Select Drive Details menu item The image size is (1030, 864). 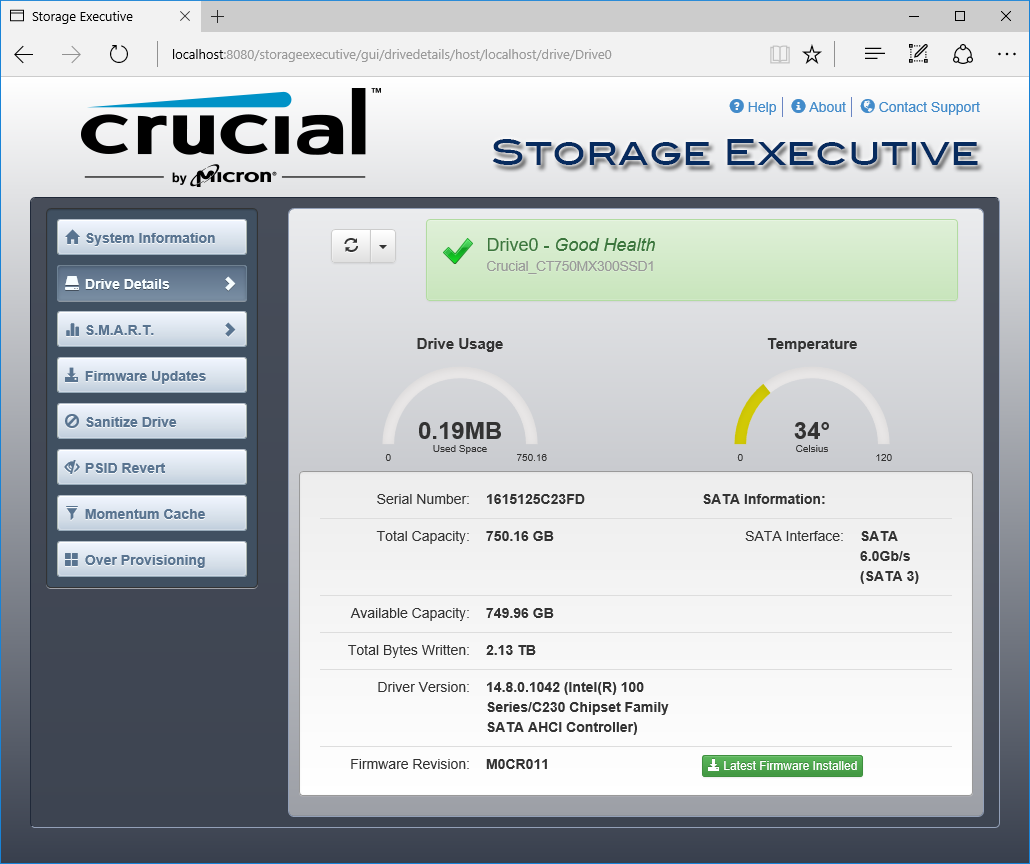[x=152, y=284]
